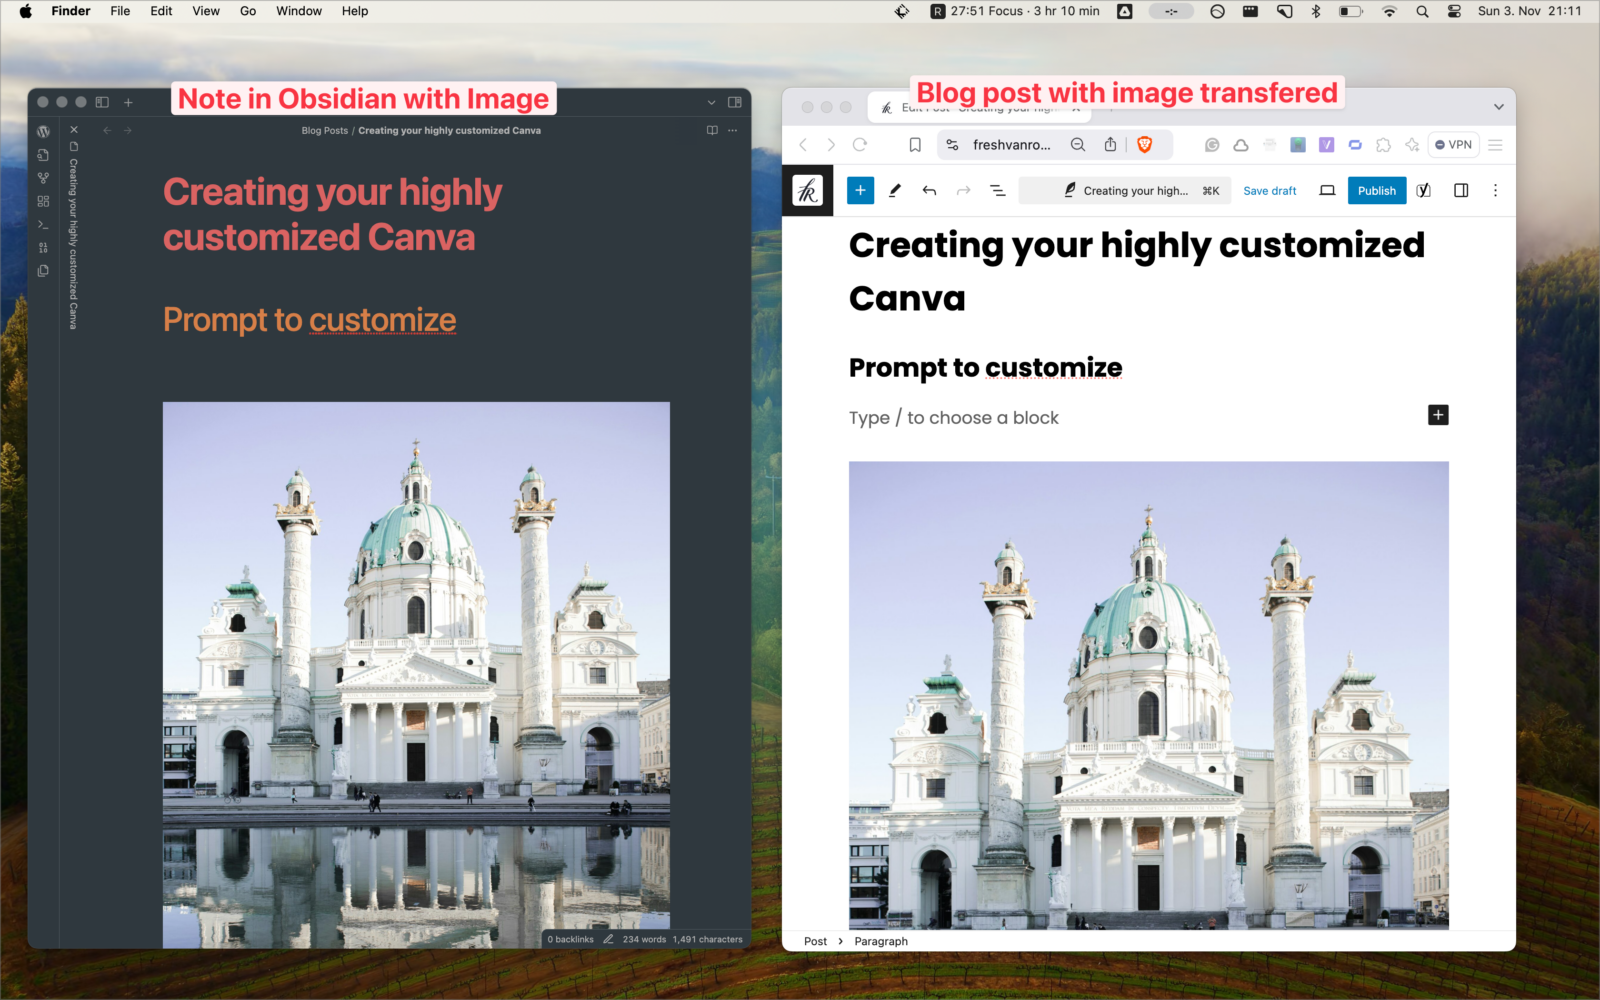Open the Yoast SEO panel icon
Image resolution: width=1600 pixels, height=1000 pixels.
[1424, 190]
